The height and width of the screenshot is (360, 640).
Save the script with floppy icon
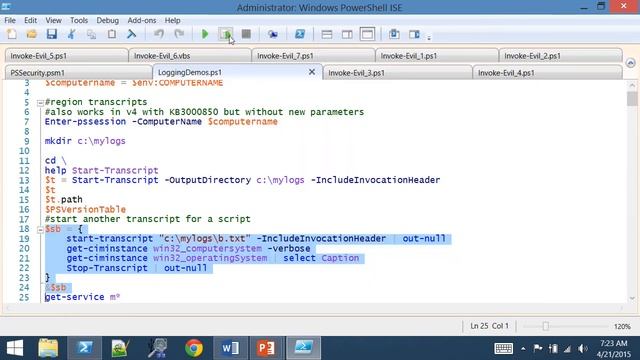click(51, 34)
